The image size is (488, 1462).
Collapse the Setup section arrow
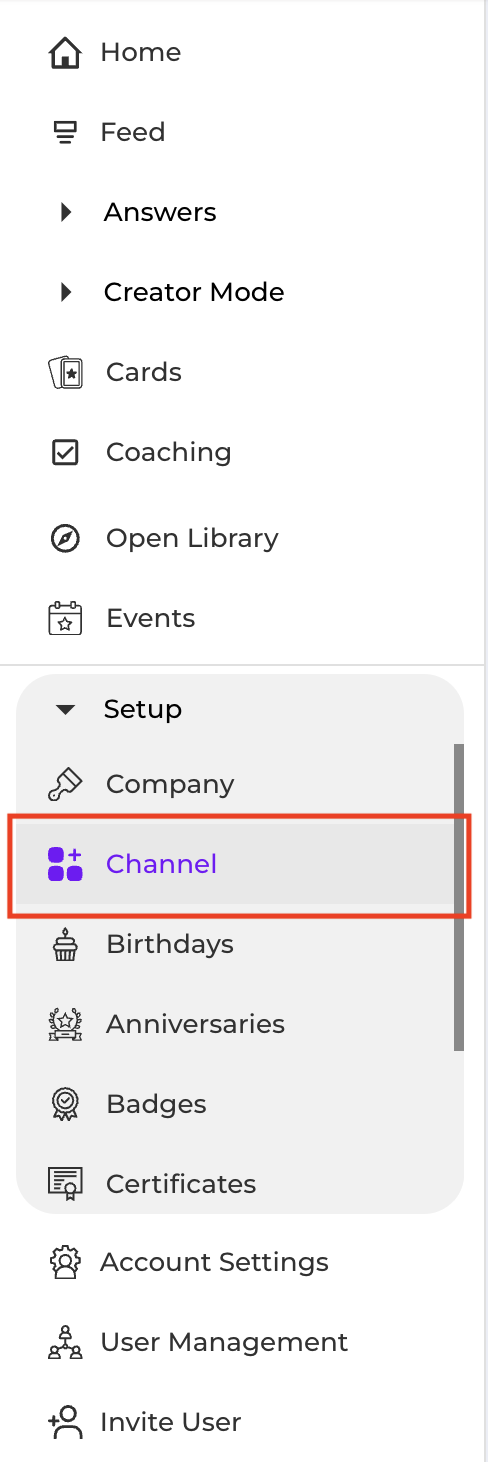(66, 709)
